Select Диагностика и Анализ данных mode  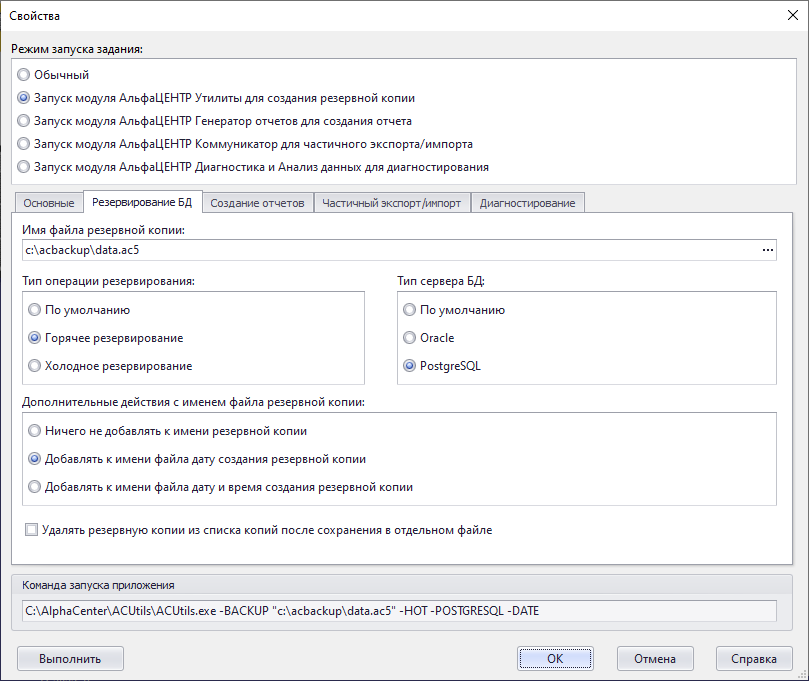click(x=24, y=167)
